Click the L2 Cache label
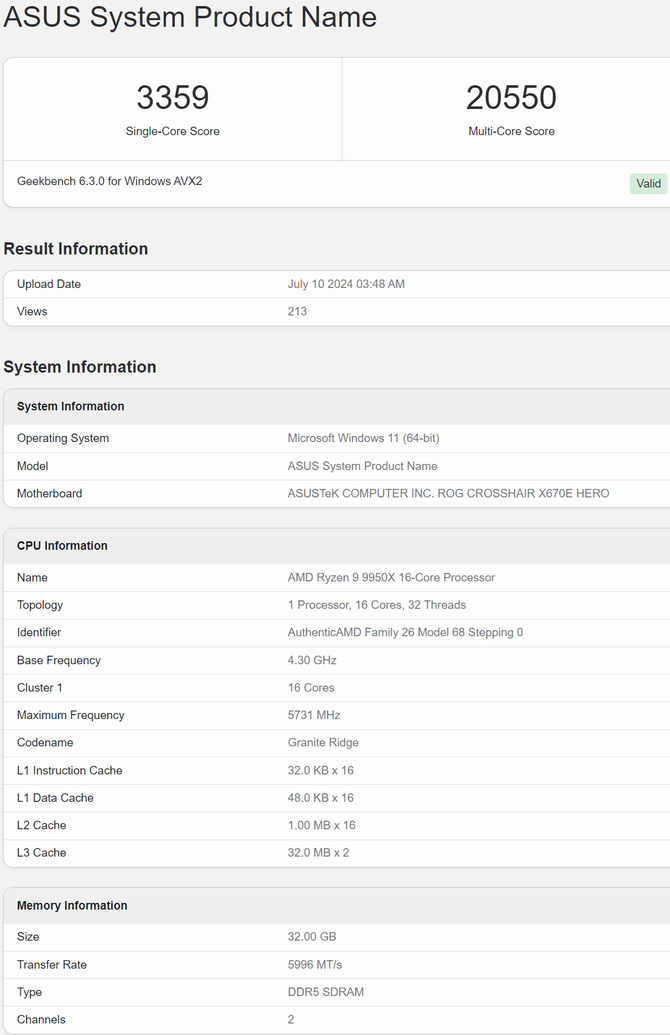The width and height of the screenshot is (670, 1035). click(42, 825)
